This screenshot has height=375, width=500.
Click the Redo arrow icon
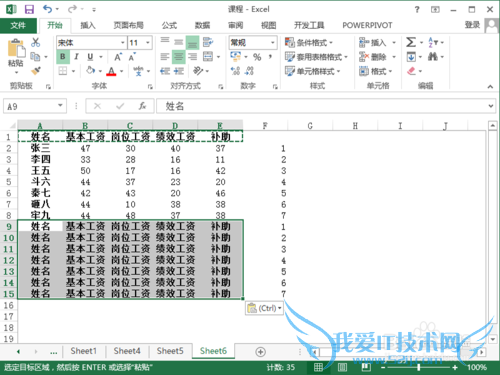tap(72, 9)
